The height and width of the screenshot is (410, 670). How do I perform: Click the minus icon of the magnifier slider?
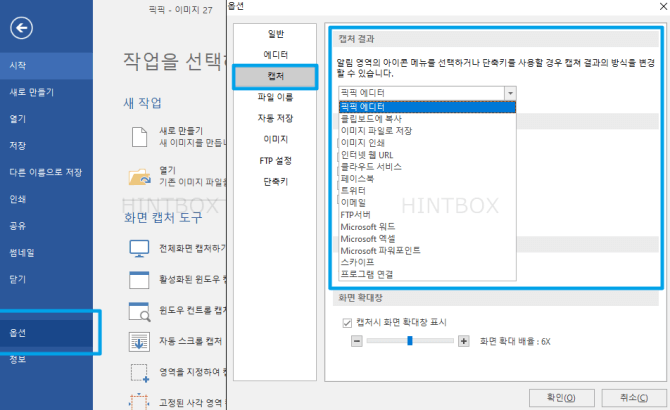[x=357, y=341]
